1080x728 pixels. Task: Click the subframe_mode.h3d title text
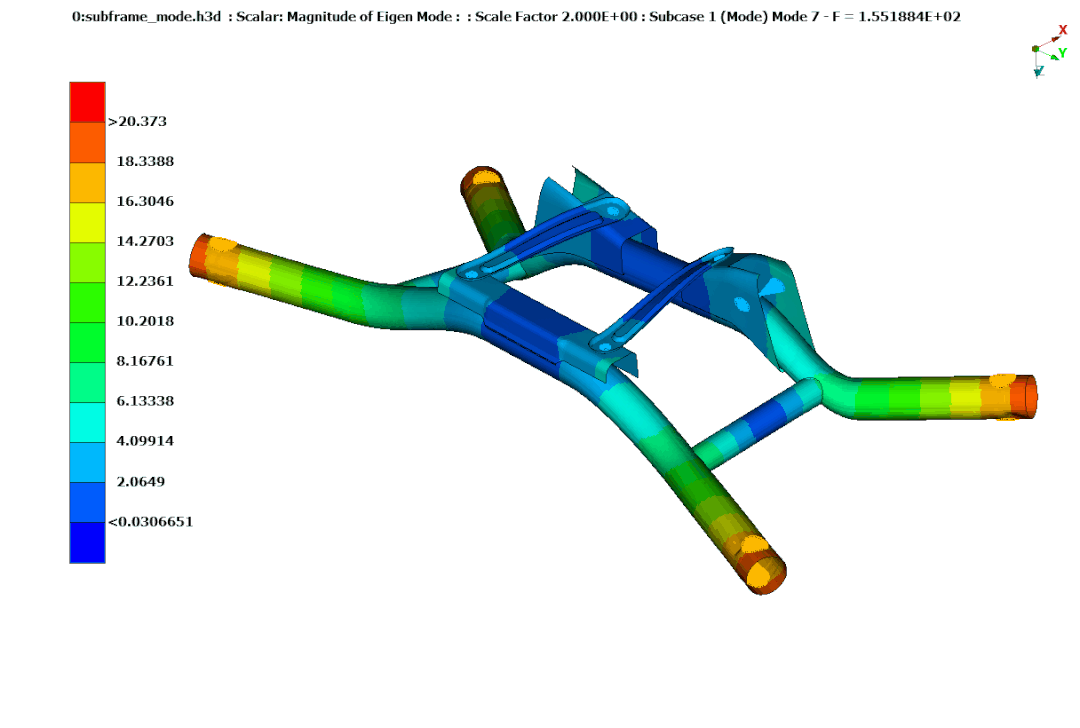coord(147,17)
